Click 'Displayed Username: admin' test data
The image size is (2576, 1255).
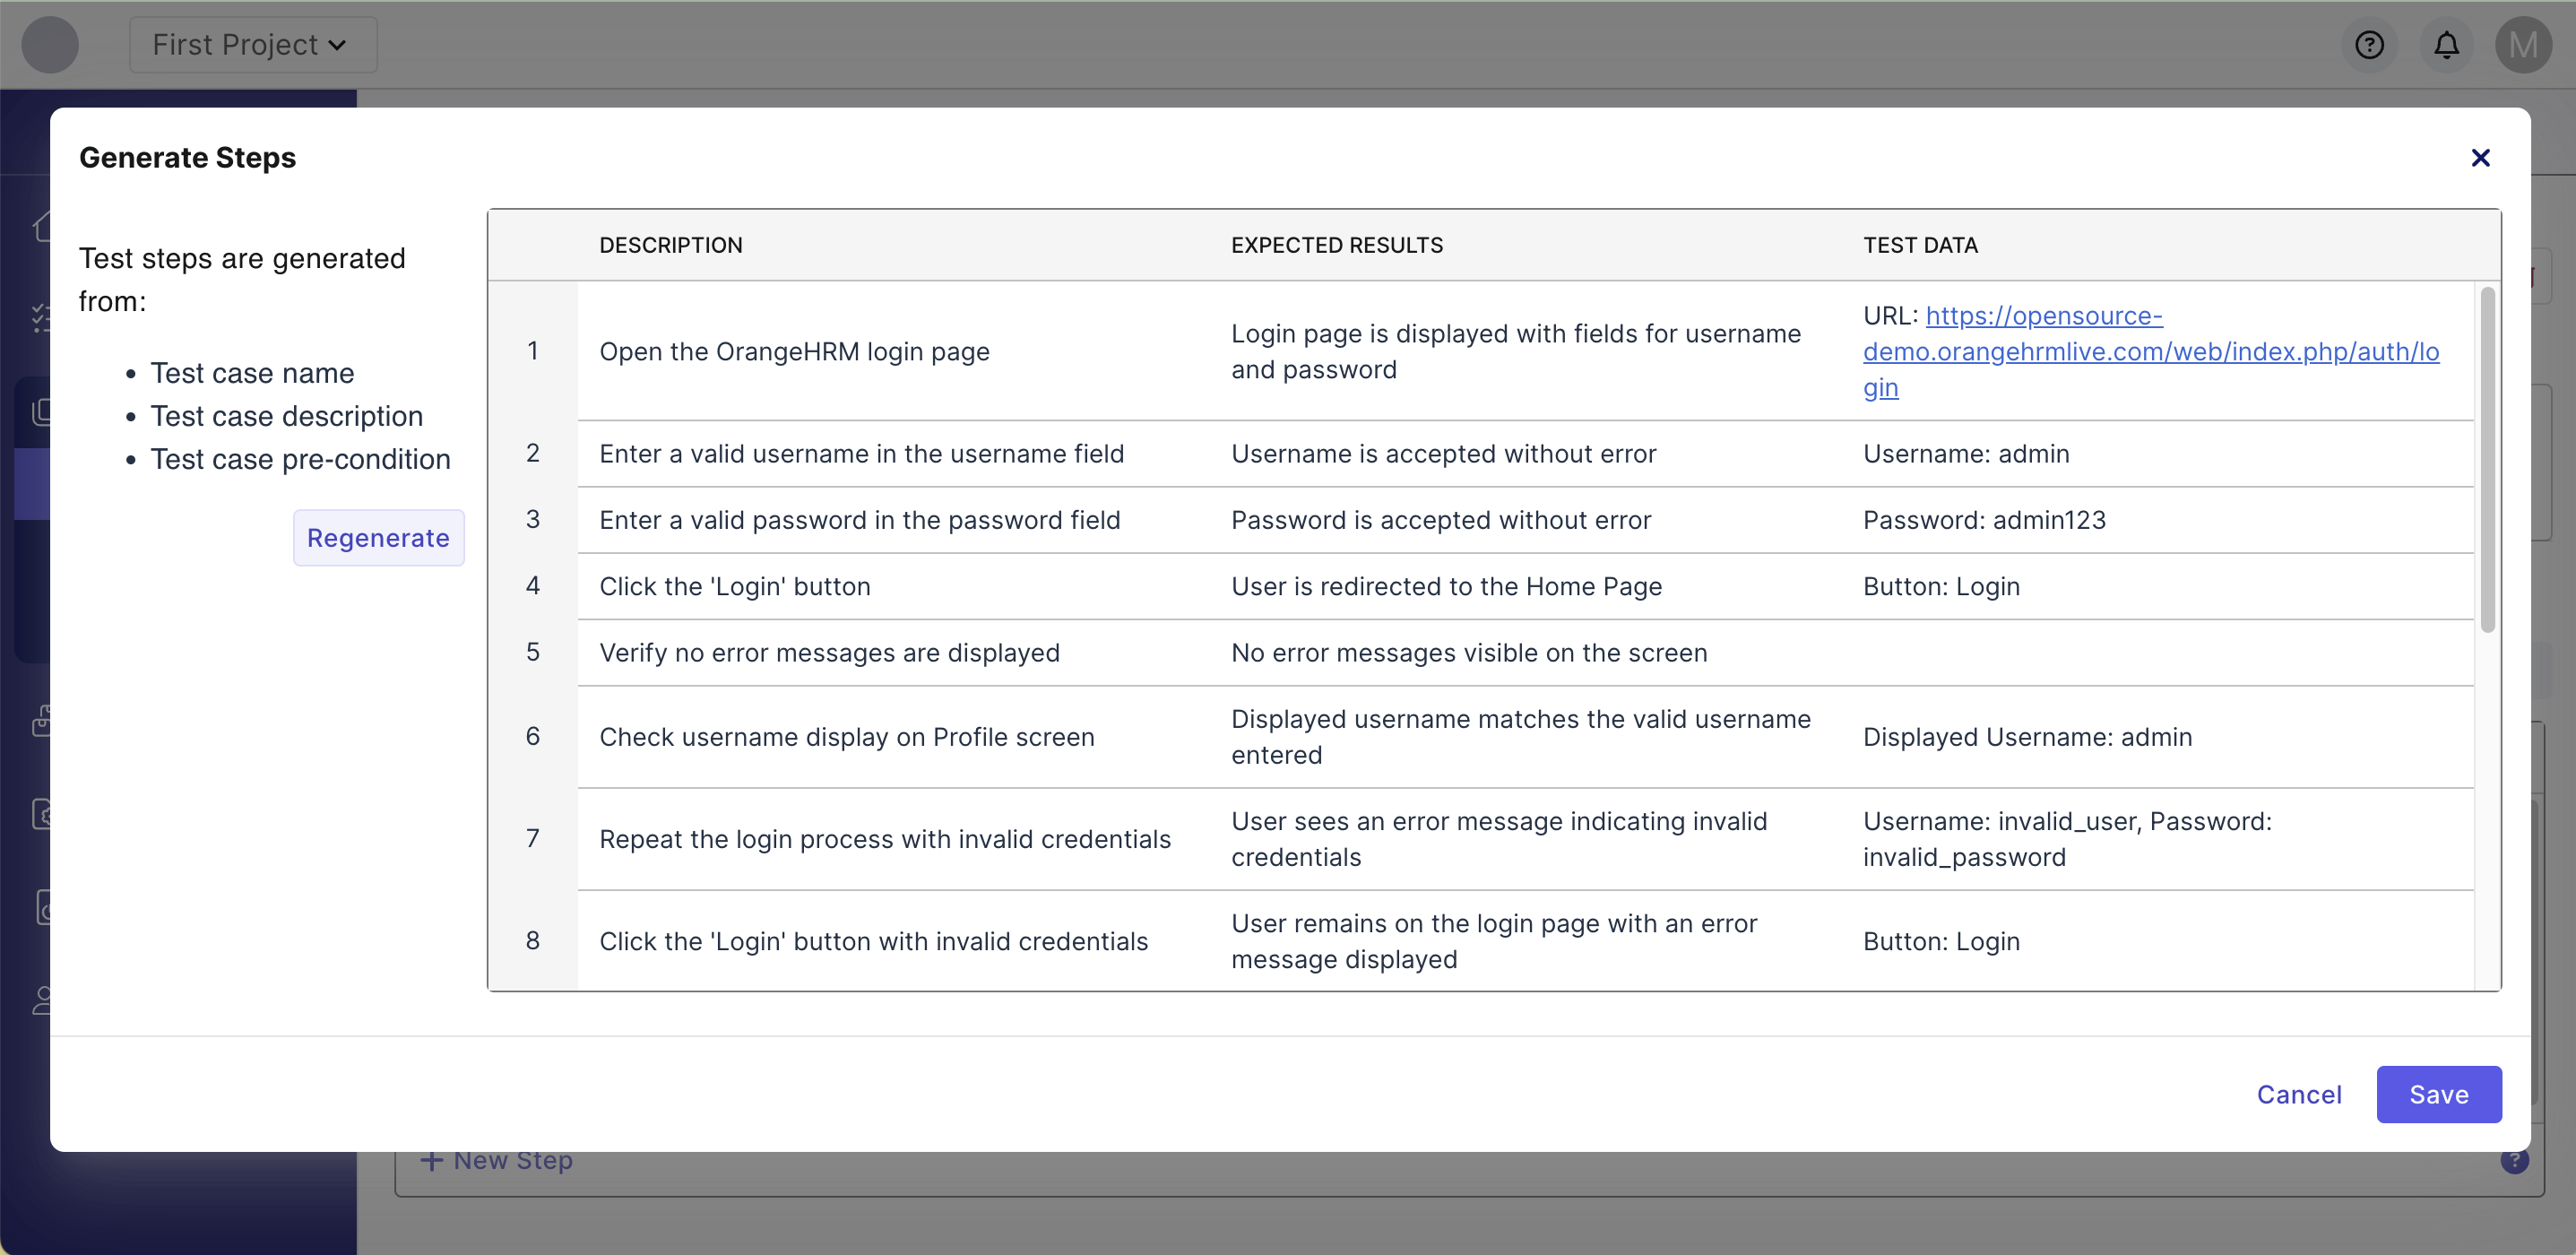[2027, 737]
